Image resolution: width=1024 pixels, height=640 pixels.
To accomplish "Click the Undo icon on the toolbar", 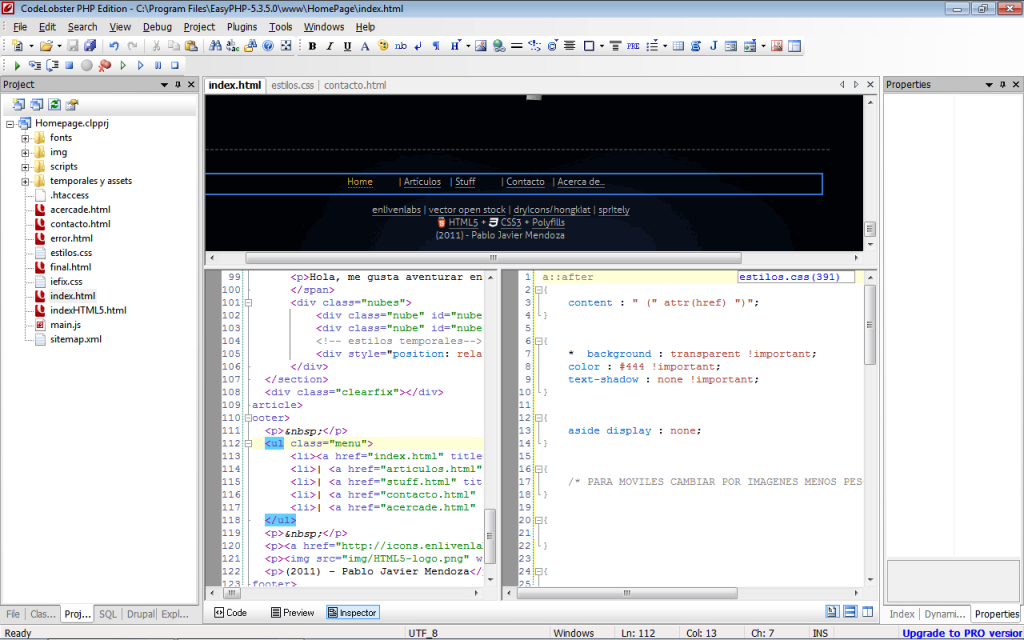I will click(112, 45).
